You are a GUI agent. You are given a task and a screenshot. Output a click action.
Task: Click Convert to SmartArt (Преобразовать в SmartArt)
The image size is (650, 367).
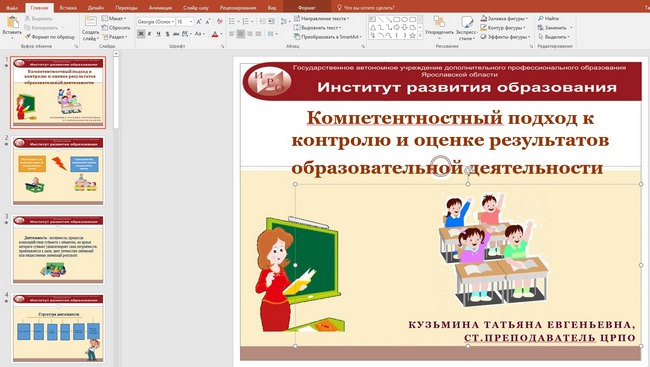328,37
